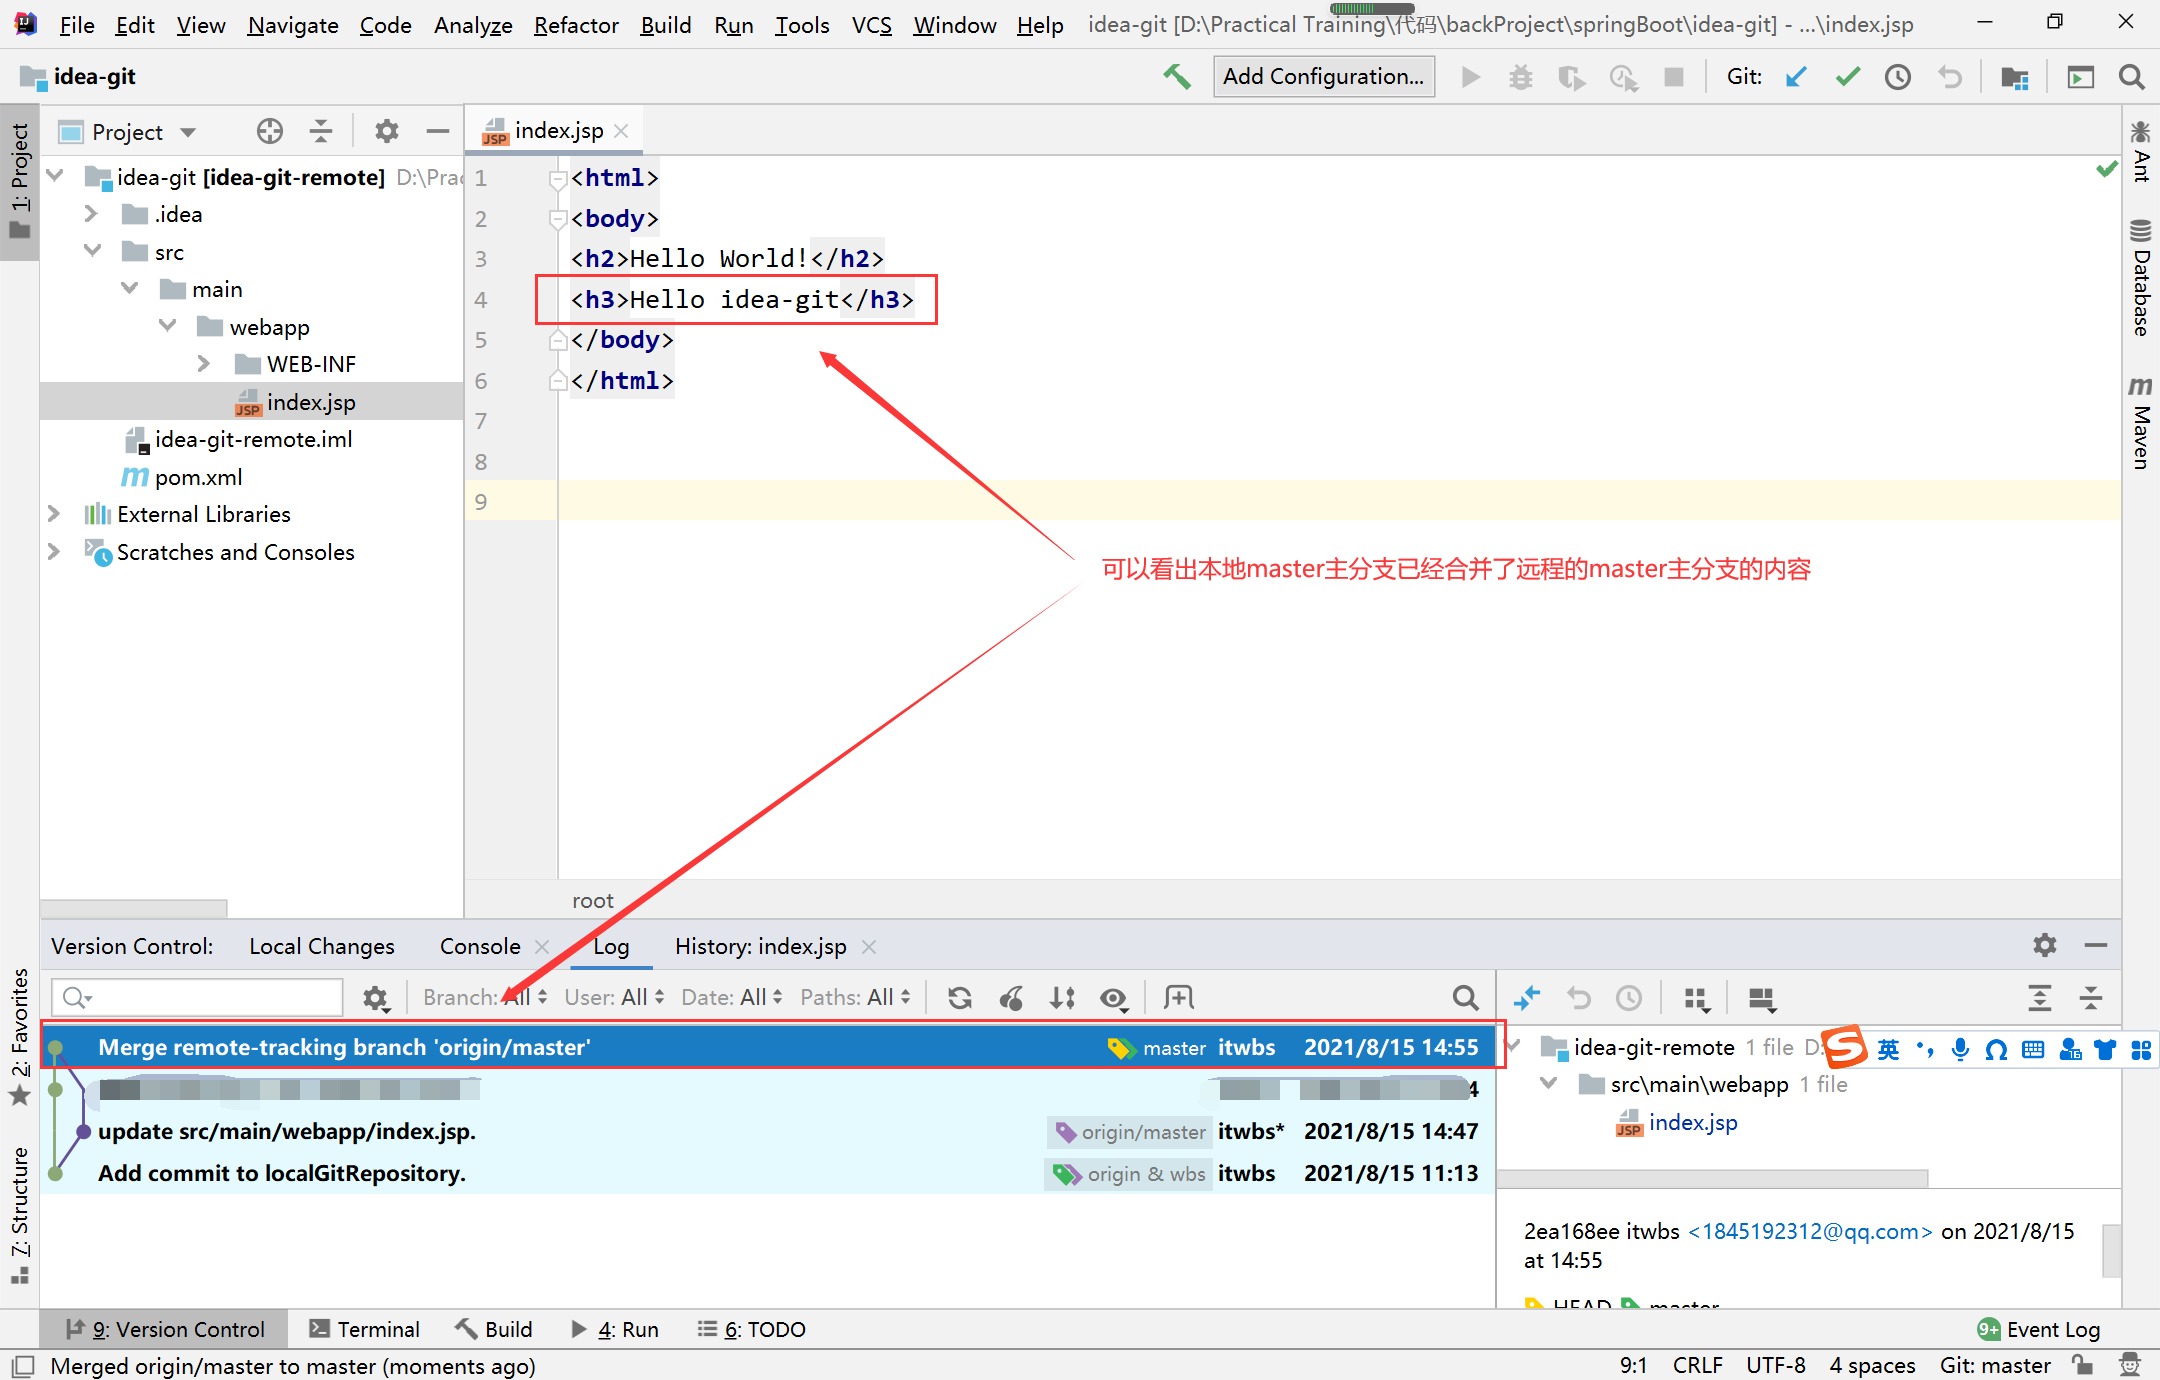The height and width of the screenshot is (1380, 2160).
Task: Open Project Structure icon
Action: tap(2014, 77)
